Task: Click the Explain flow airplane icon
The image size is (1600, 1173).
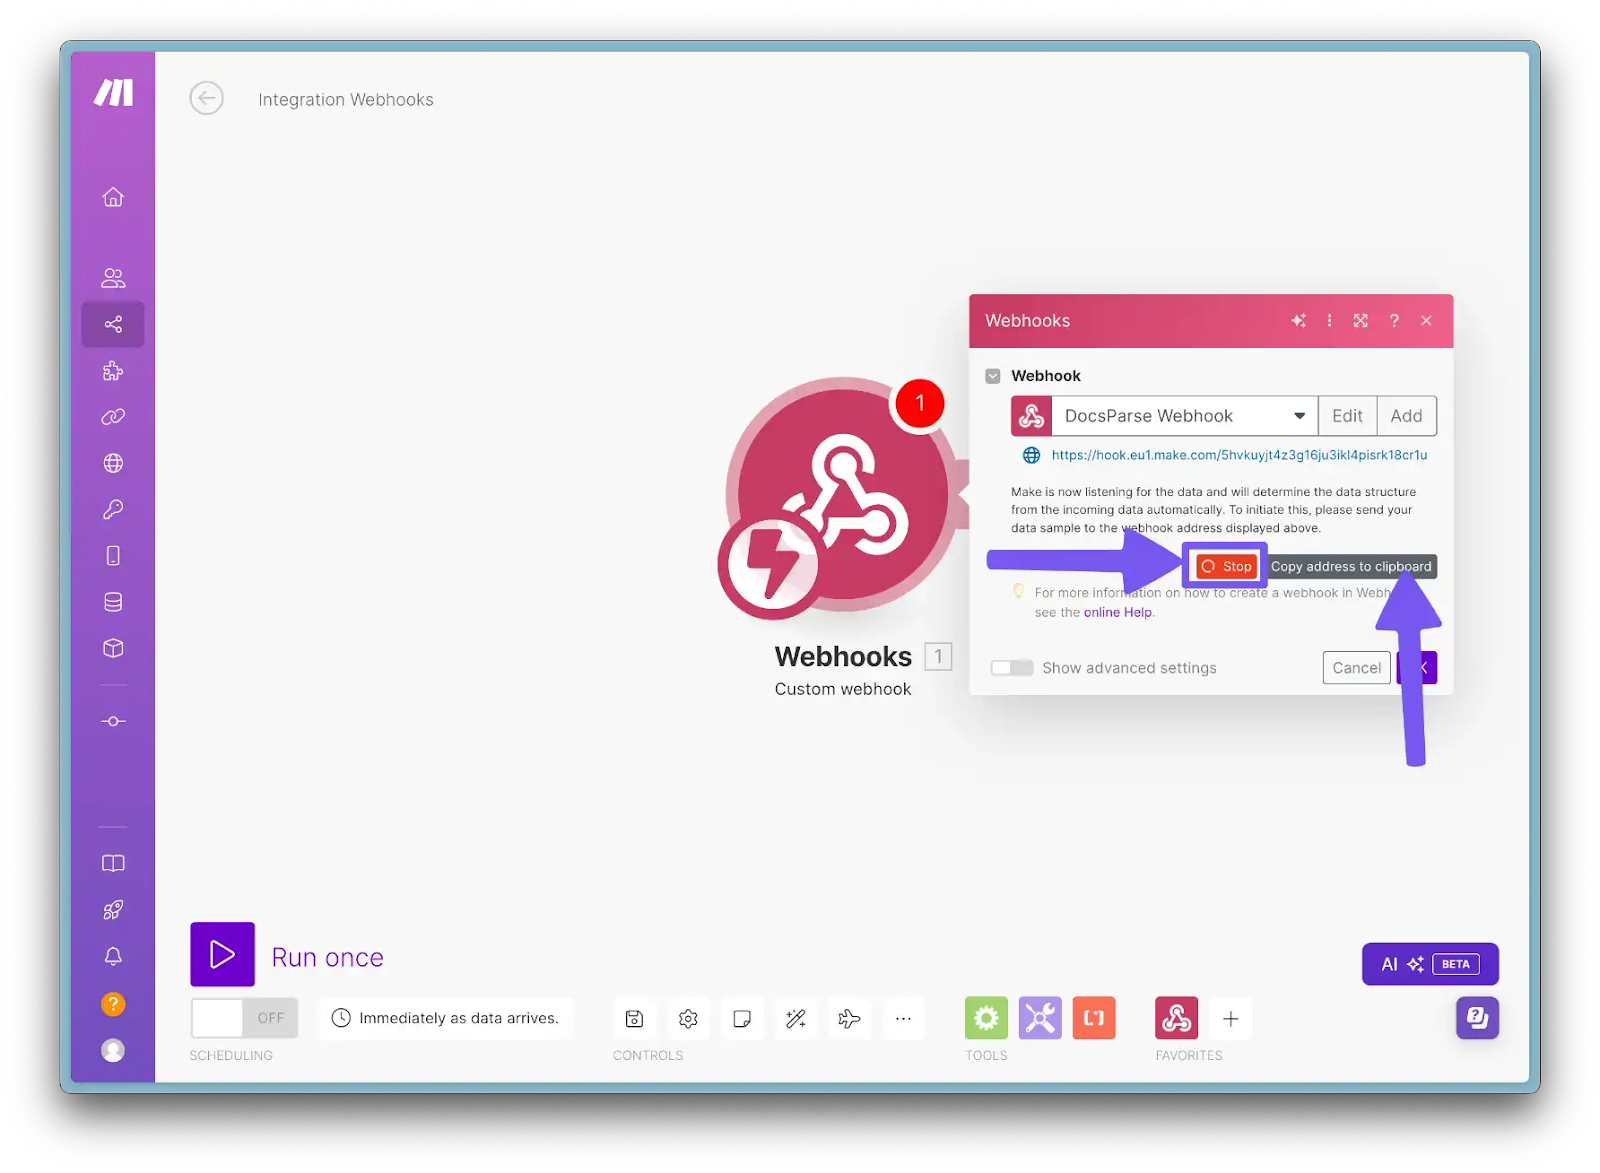Action: [849, 1018]
